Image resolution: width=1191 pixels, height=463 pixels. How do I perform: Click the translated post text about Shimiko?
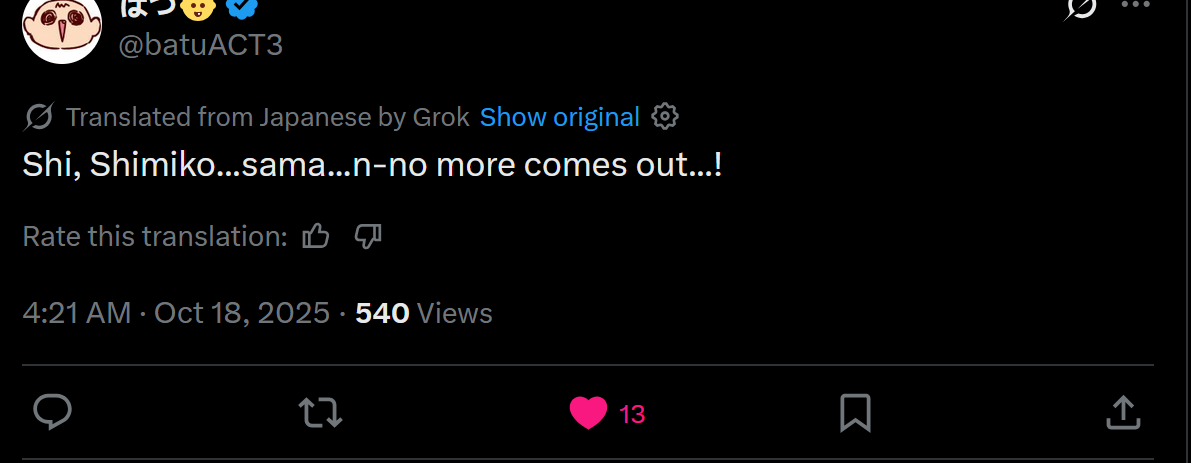click(372, 166)
